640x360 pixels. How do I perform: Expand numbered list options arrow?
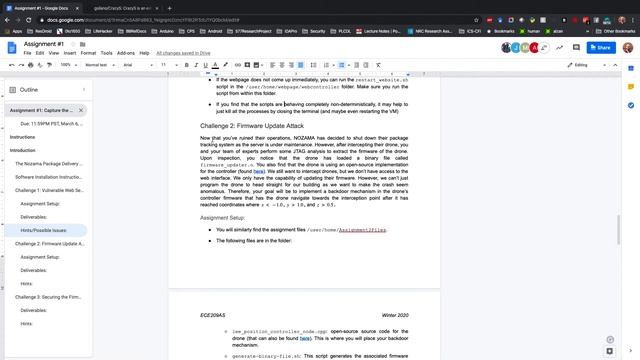pyautogui.click(x=333, y=65)
